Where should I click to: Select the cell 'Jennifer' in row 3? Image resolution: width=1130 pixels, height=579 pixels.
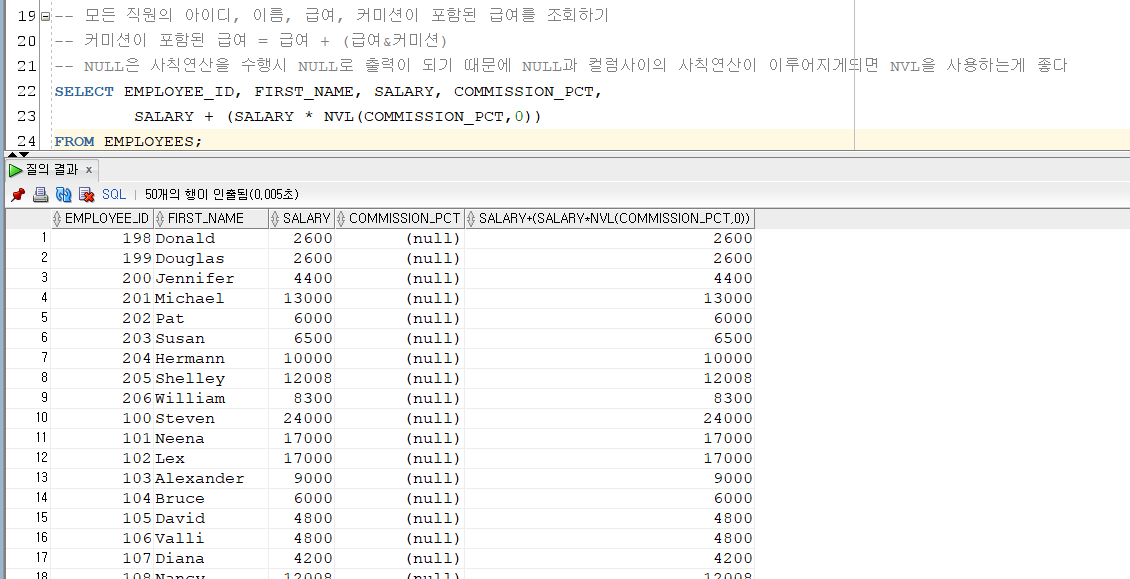click(x=210, y=278)
